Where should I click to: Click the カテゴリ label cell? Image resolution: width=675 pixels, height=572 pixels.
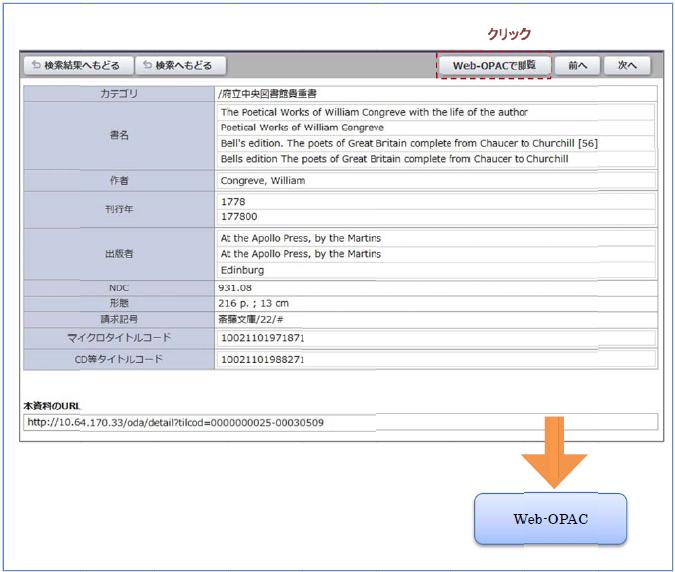pyautogui.click(x=119, y=93)
